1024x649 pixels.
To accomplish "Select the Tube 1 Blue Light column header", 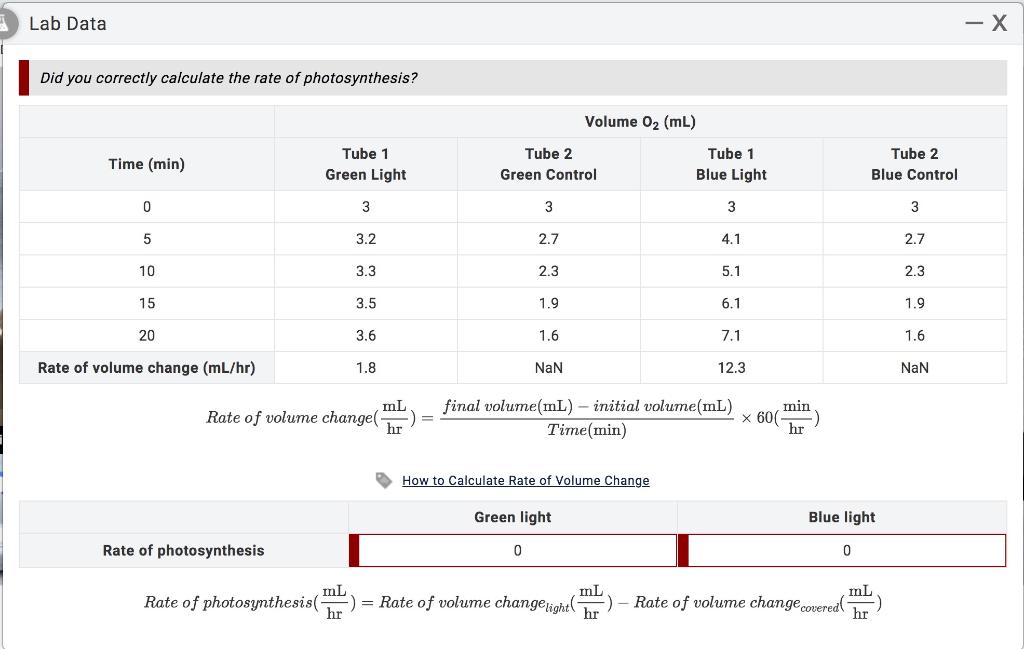I will pyautogui.click(x=731, y=163).
